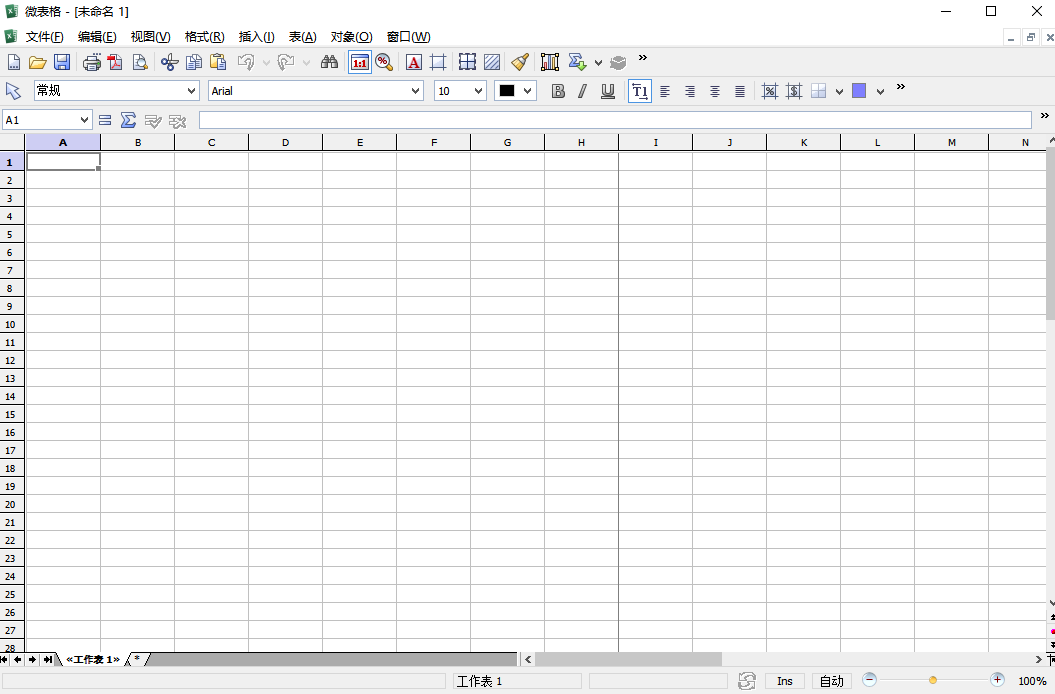Click the 自动 button in status bar

(831, 681)
